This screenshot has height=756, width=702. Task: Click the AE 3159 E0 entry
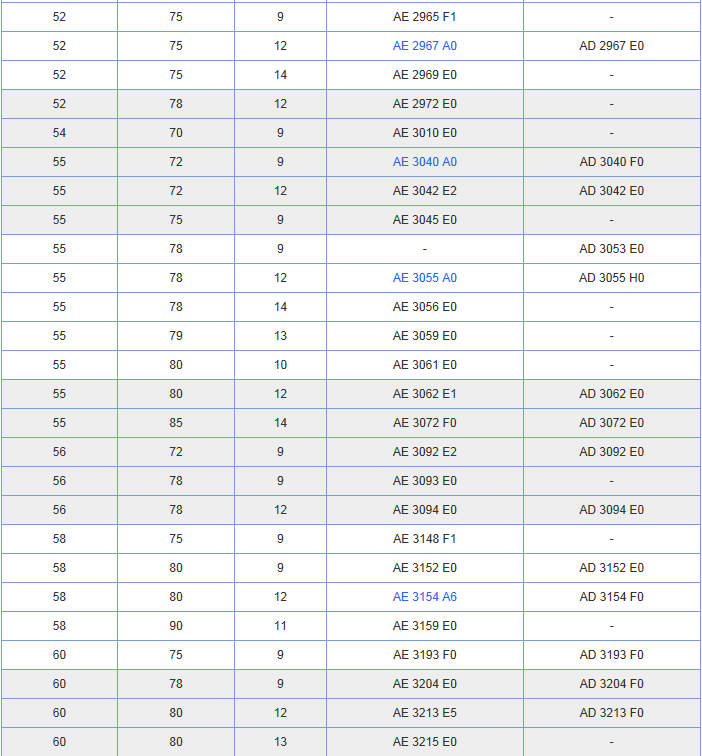click(424, 626)
